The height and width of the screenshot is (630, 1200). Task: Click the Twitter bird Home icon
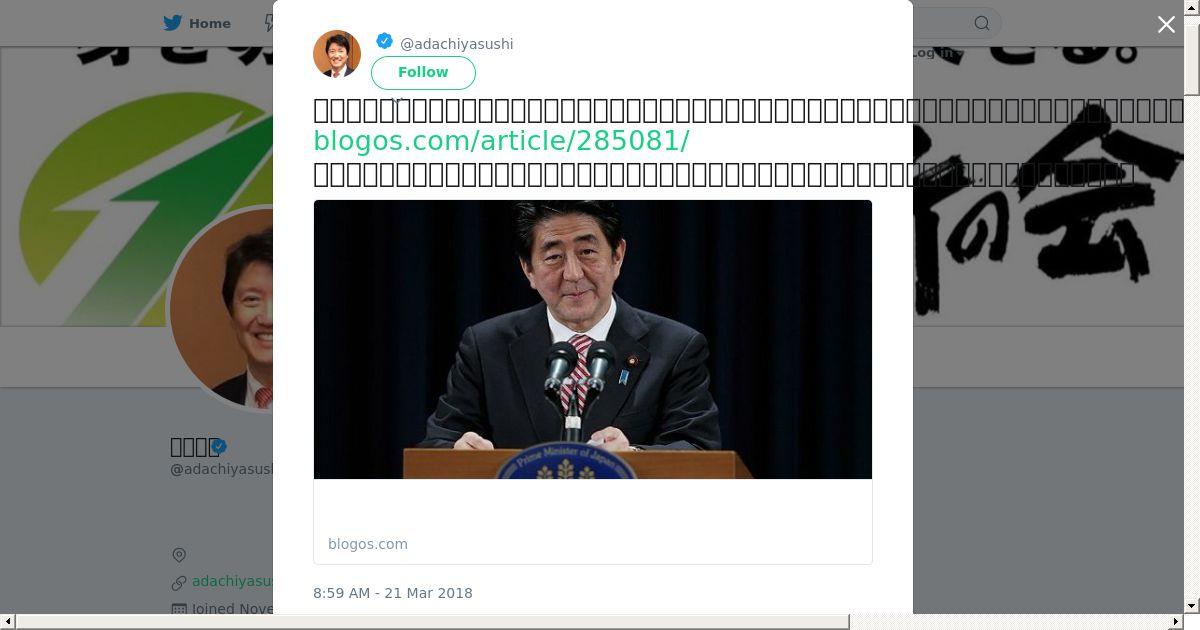point(173,23)
